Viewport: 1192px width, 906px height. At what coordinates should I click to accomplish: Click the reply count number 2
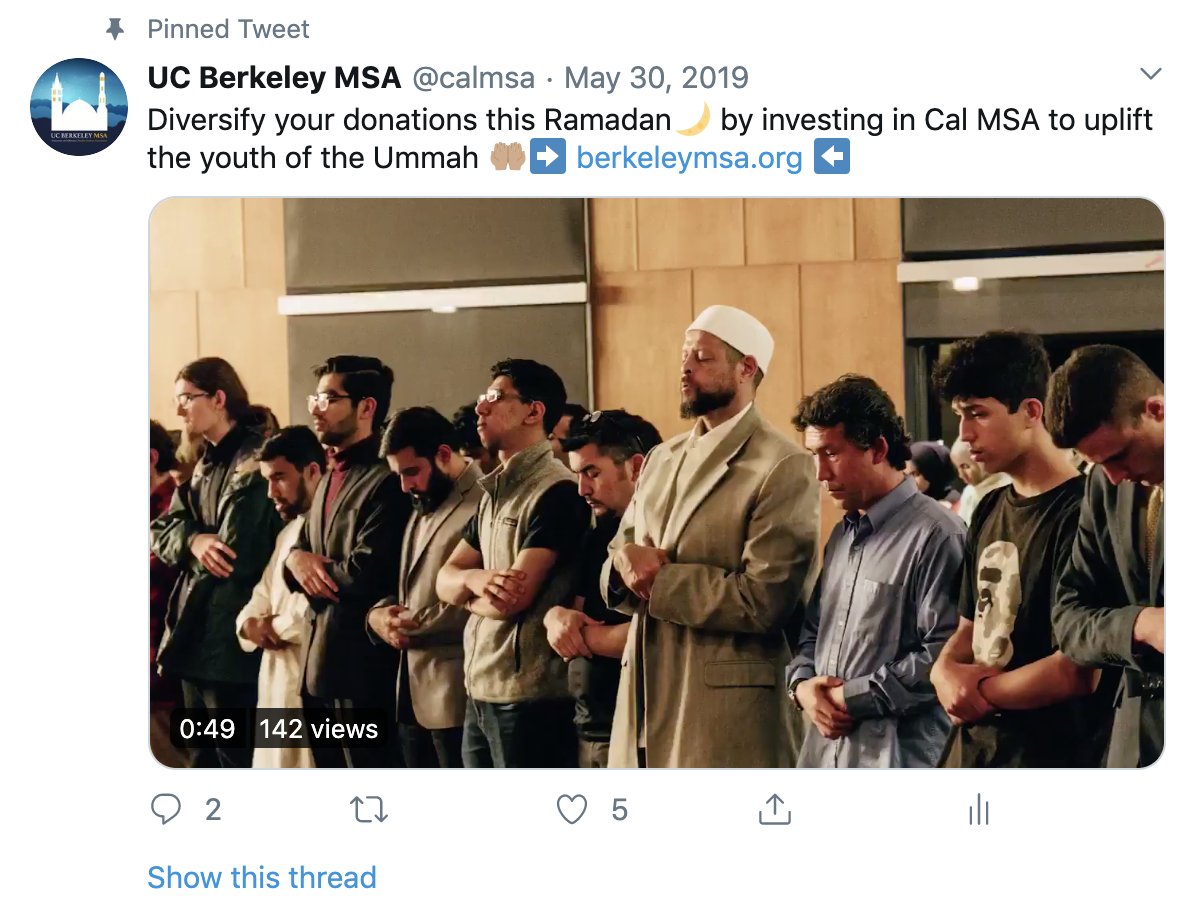coord(213,809)
